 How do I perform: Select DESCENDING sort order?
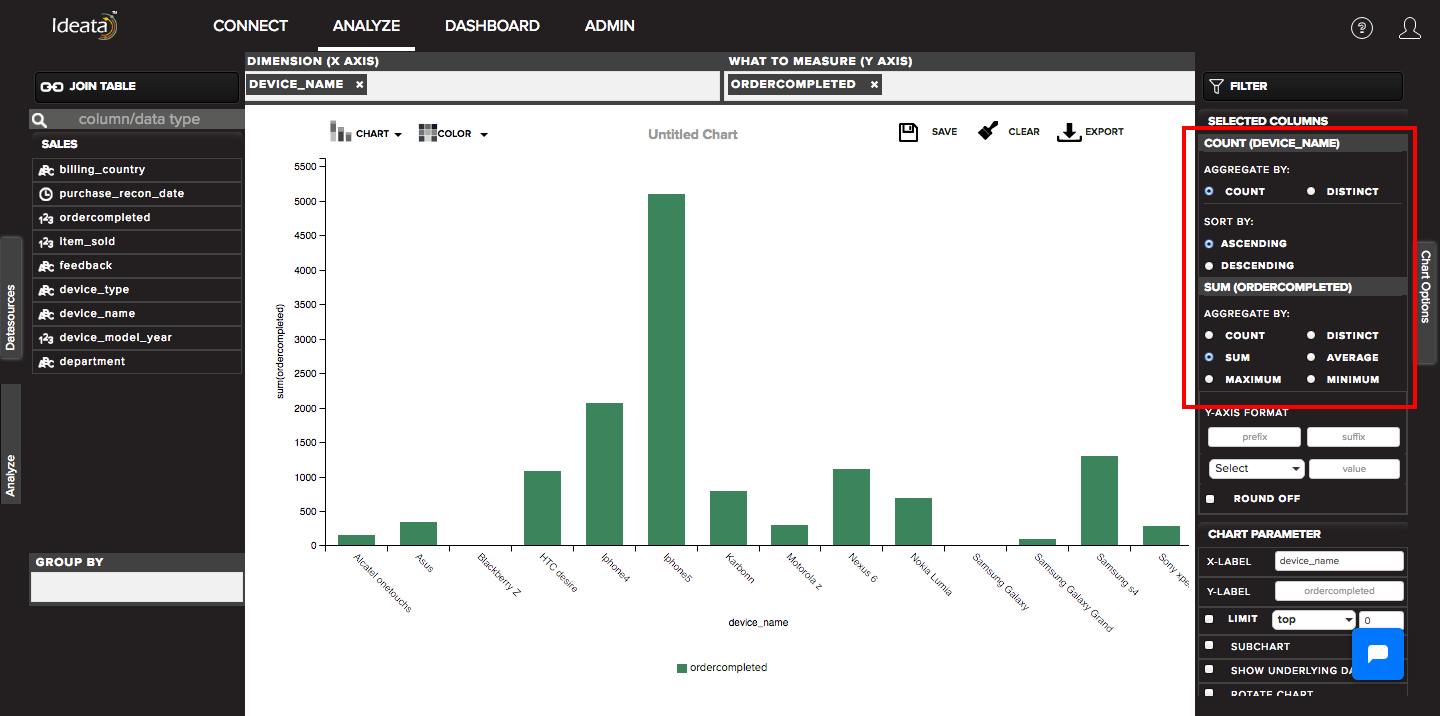(x=1209, y=266)
